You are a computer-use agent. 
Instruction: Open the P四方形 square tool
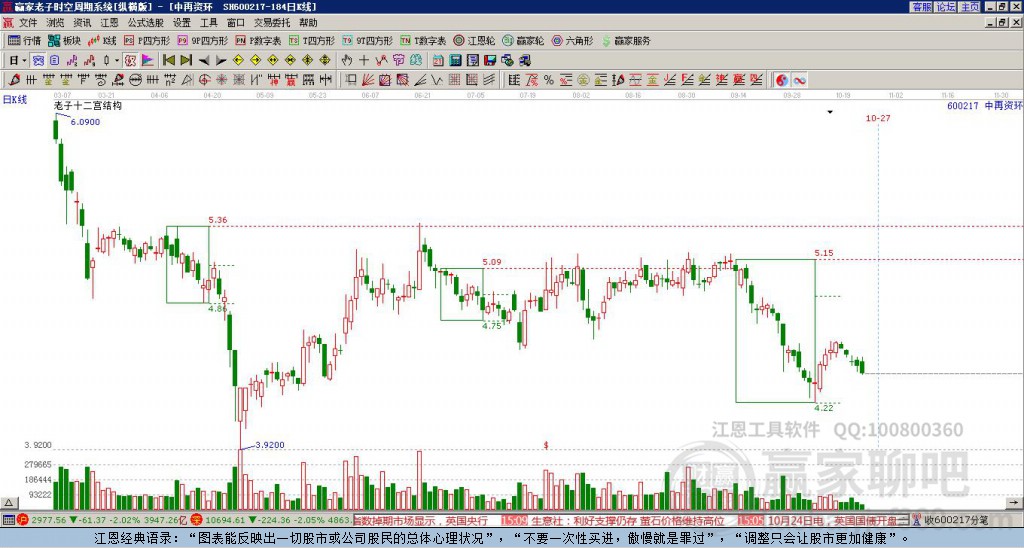(x=147, y=40)
